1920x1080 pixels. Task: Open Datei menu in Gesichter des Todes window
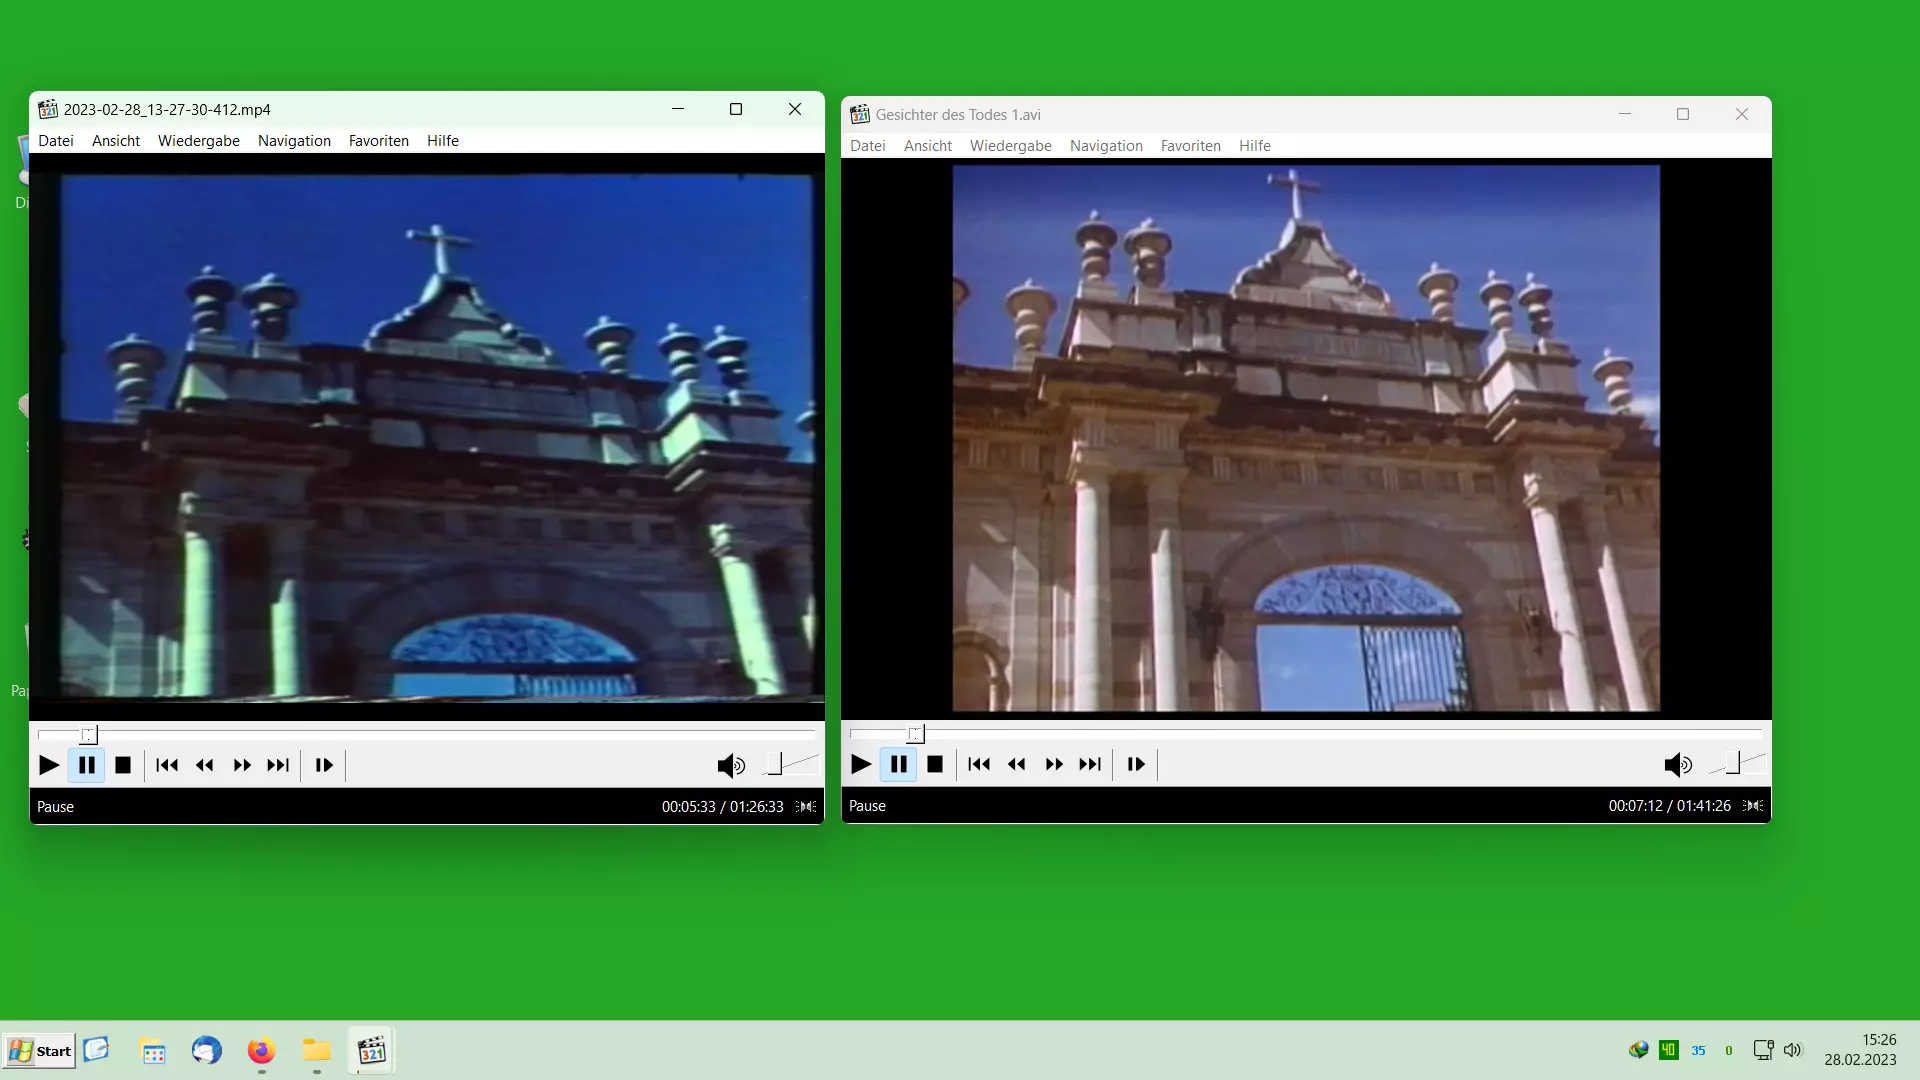[x=868, y=146]
